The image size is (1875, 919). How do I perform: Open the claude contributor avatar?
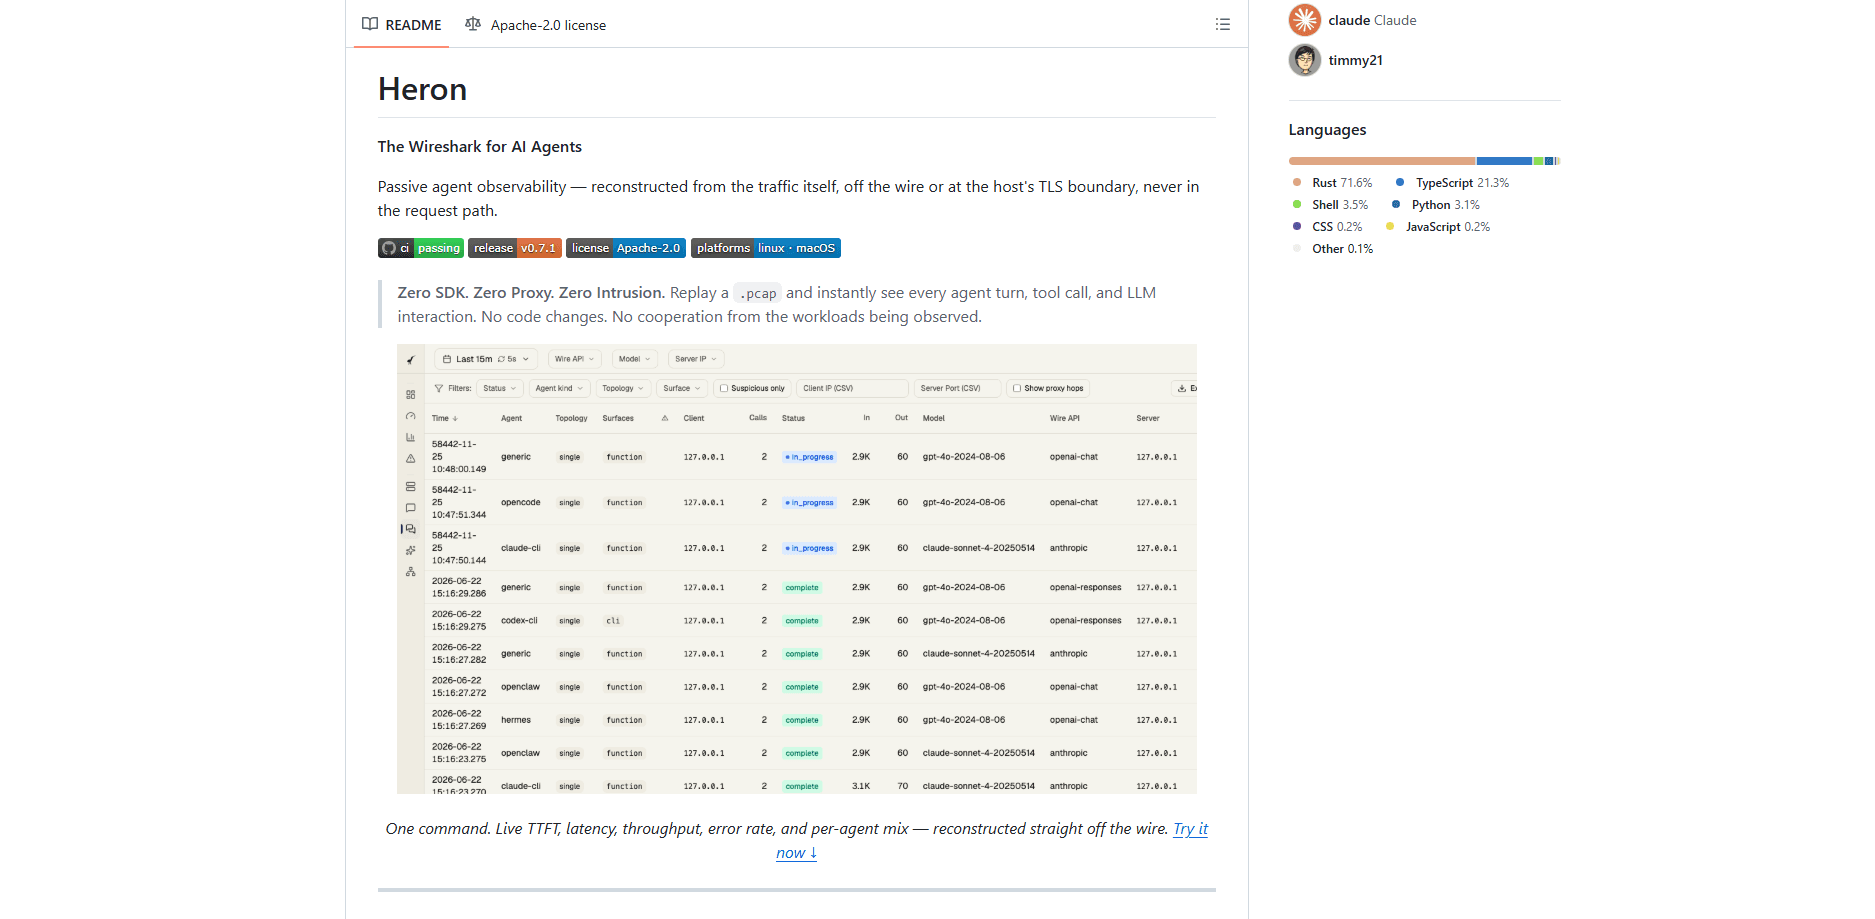1305,20
